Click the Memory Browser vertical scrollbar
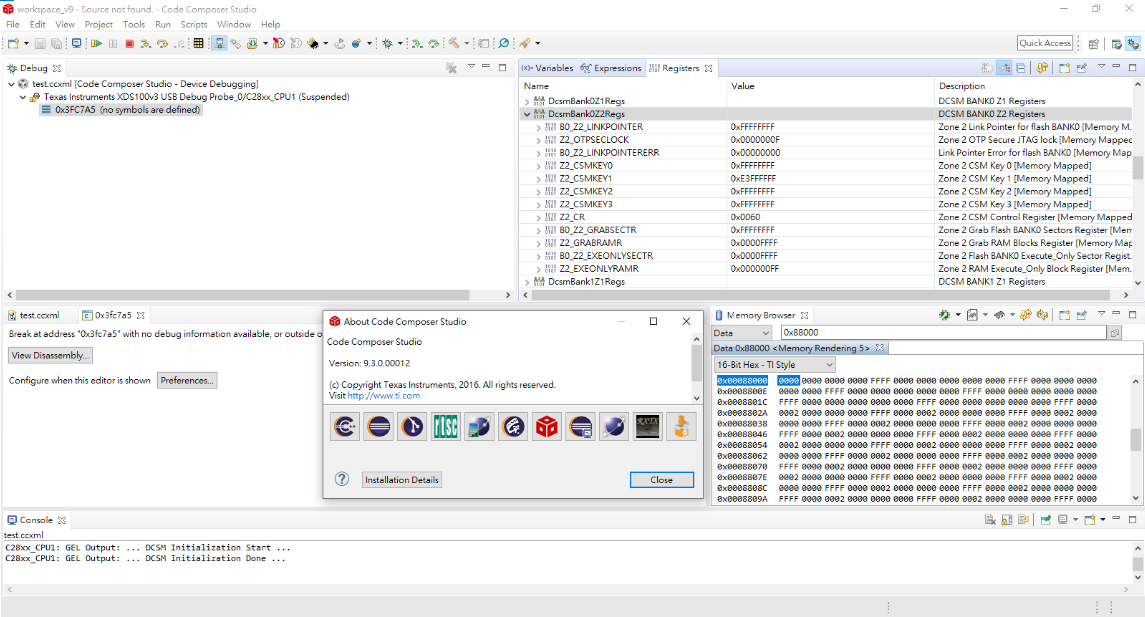 pos(1136,440)
